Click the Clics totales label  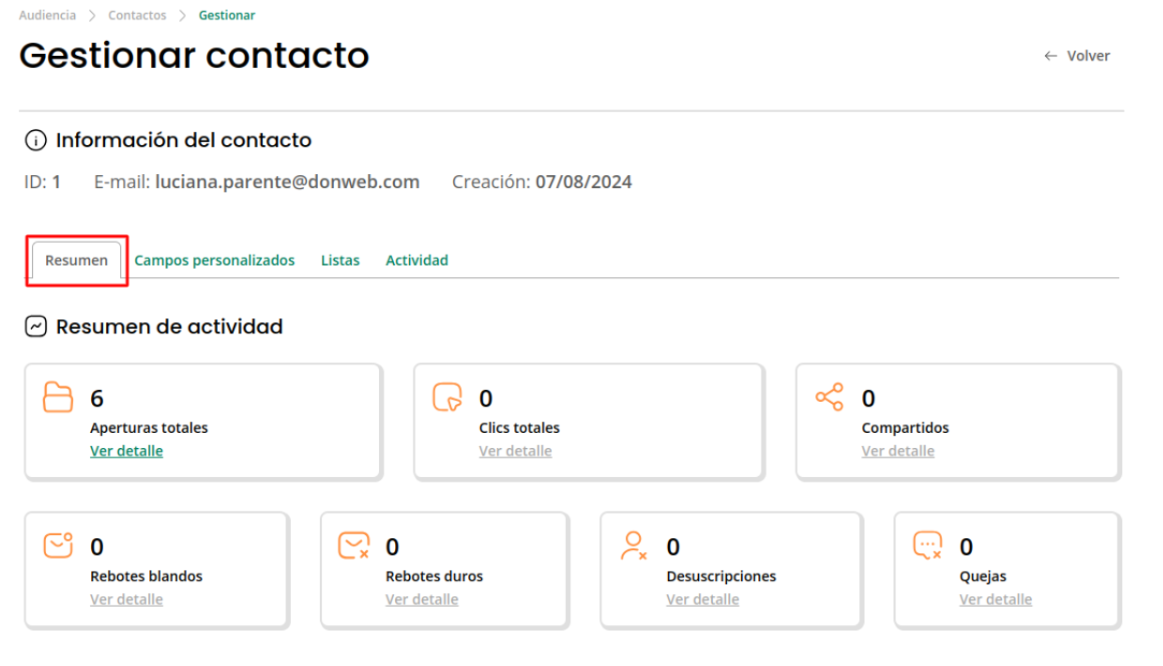coord(519,428)
